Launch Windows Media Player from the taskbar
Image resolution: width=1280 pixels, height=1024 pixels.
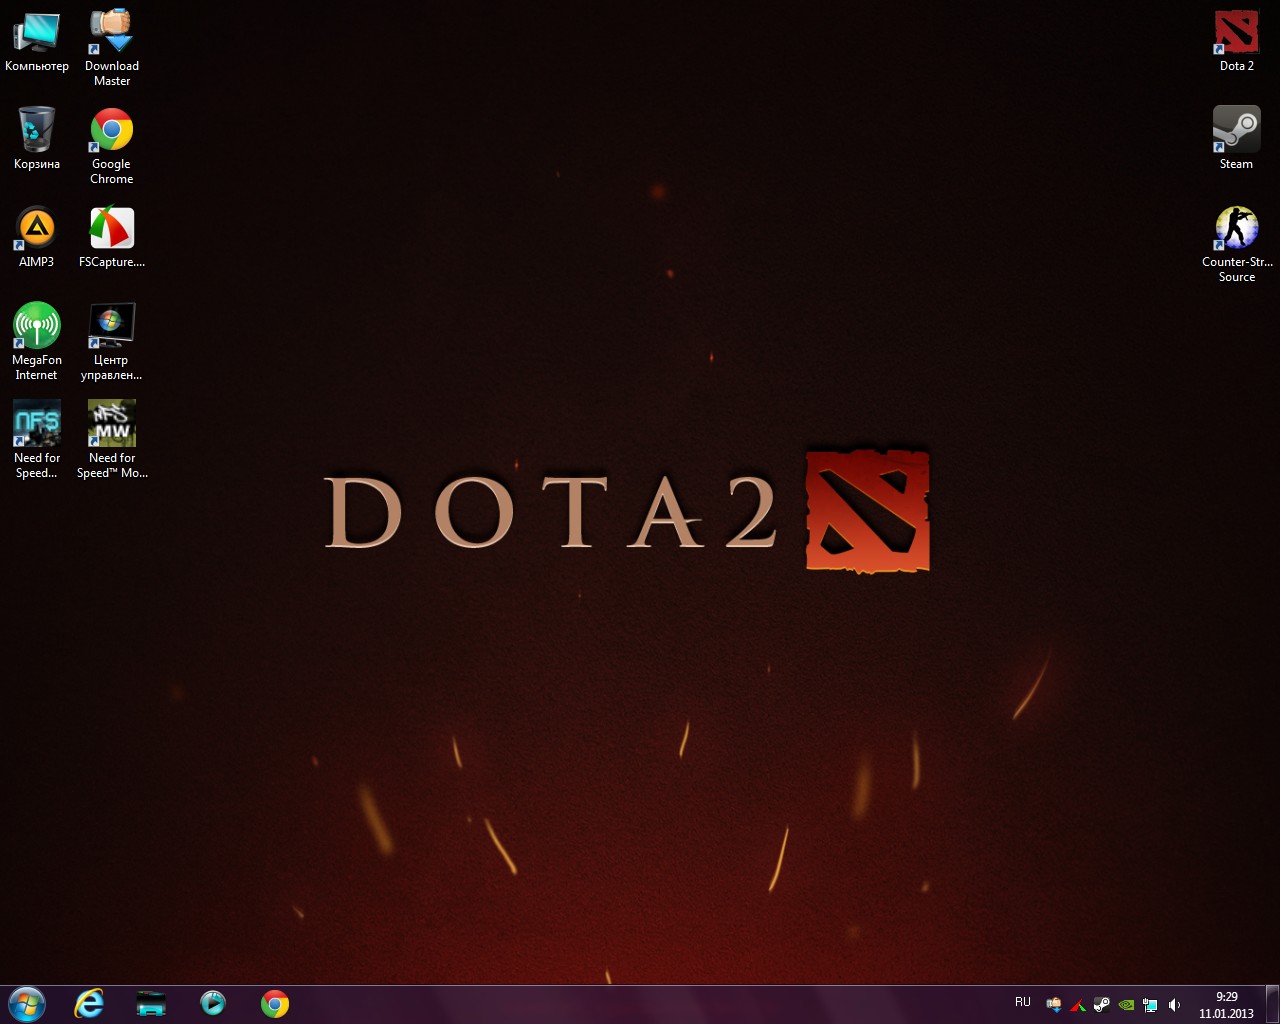[x=213, y=1003]
